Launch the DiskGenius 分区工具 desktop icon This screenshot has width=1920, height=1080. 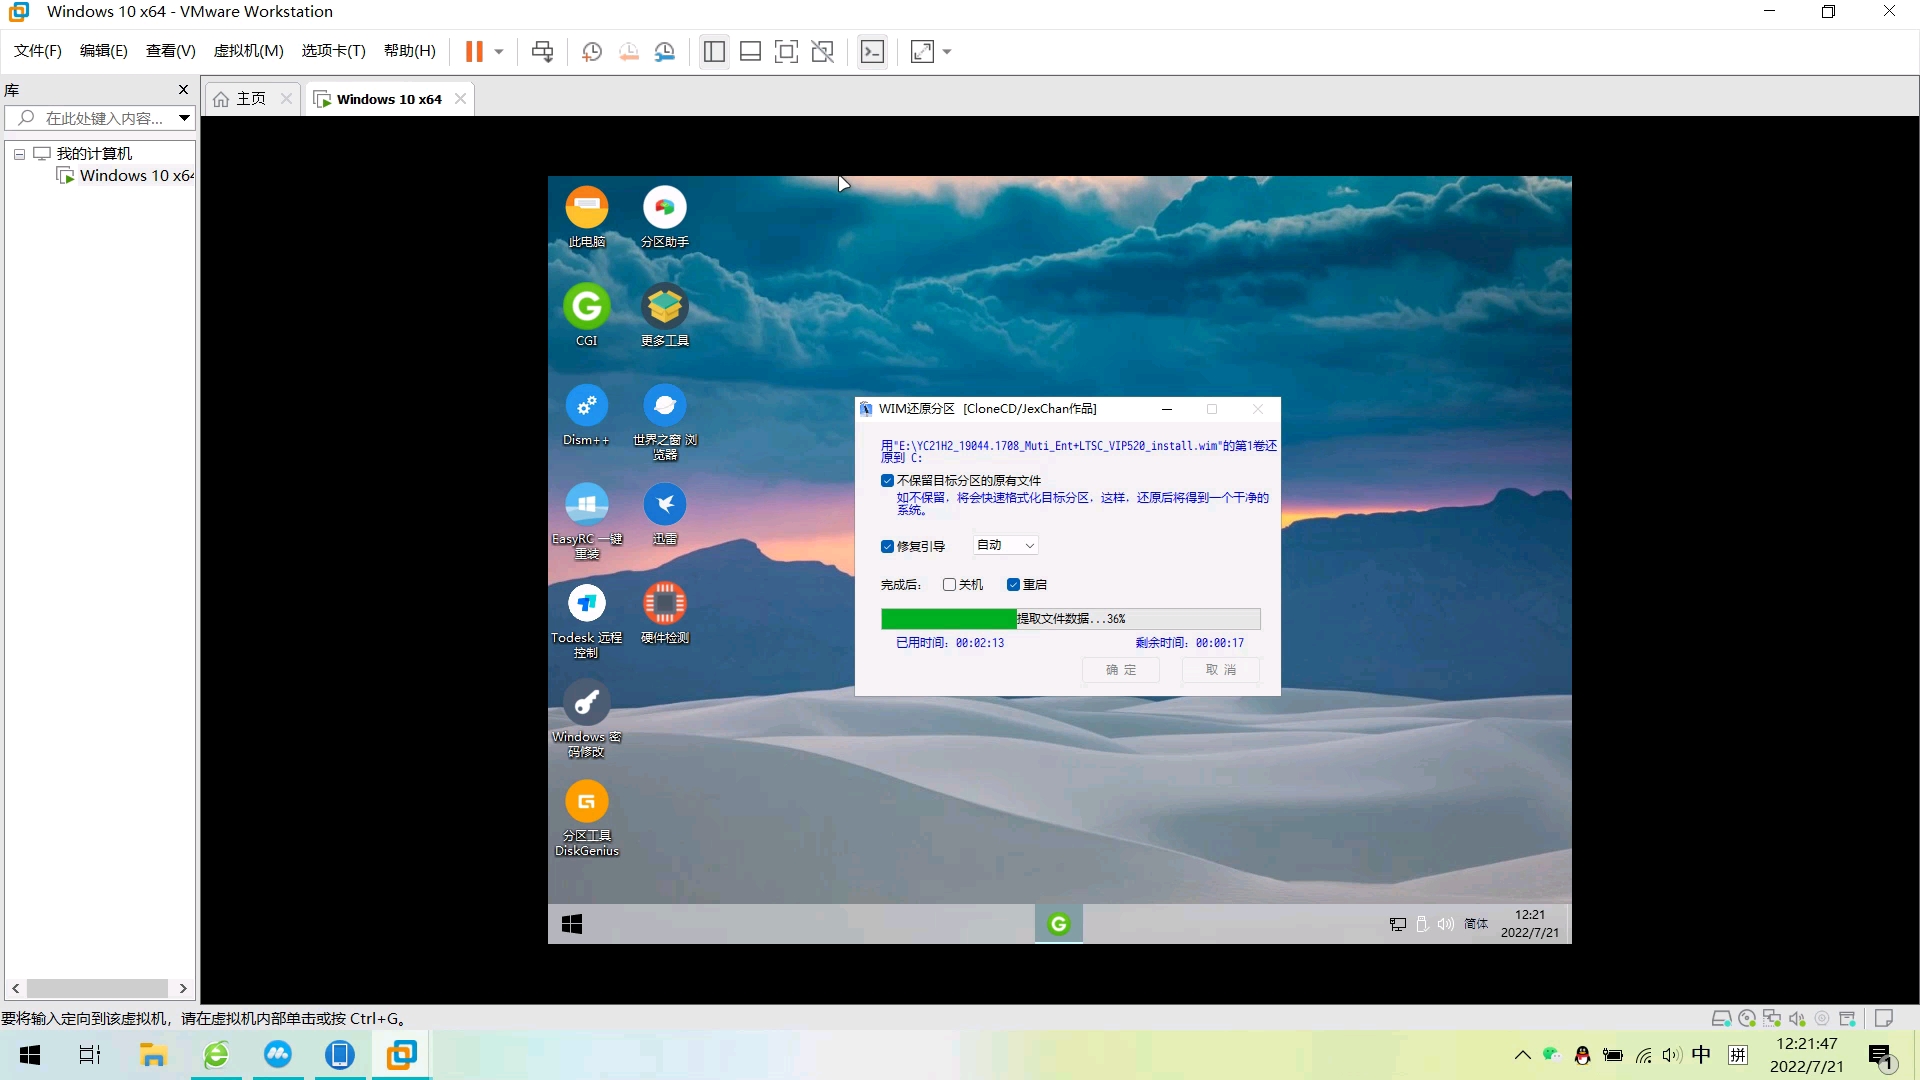tap(587, 817)
